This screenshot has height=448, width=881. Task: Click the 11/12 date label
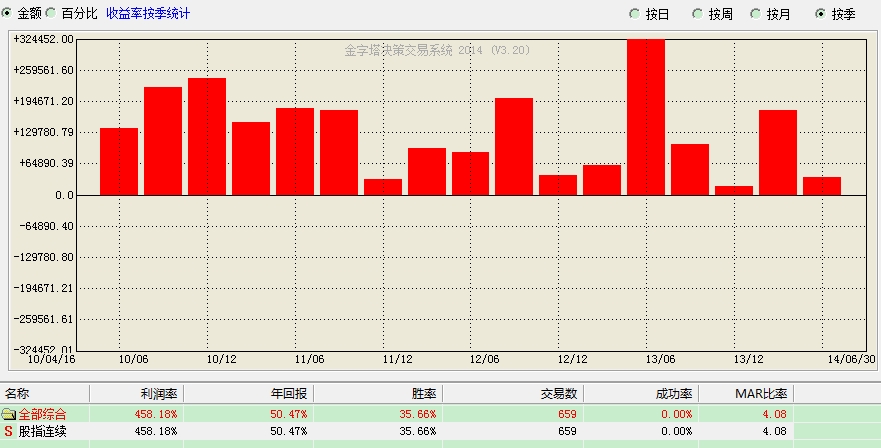coord(397,359)
